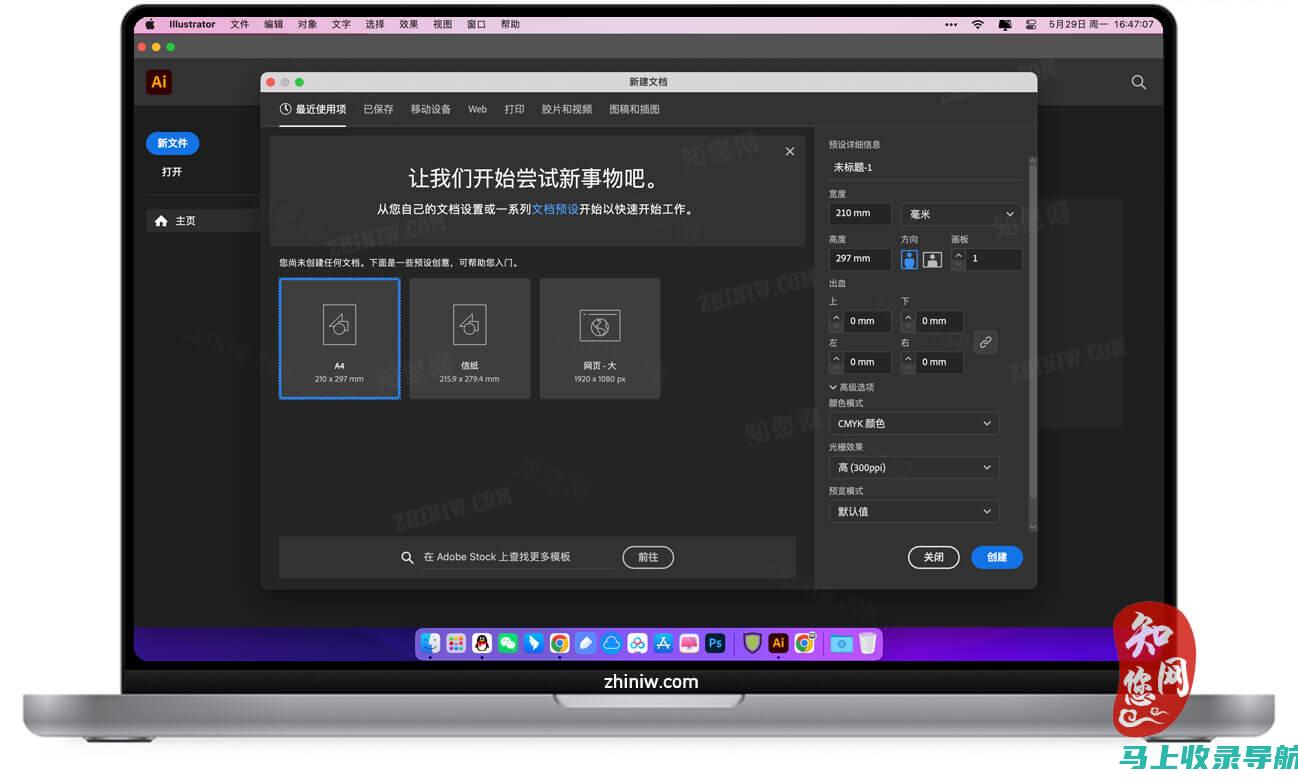Open Baidu Netdisk icon in dock

637,643
